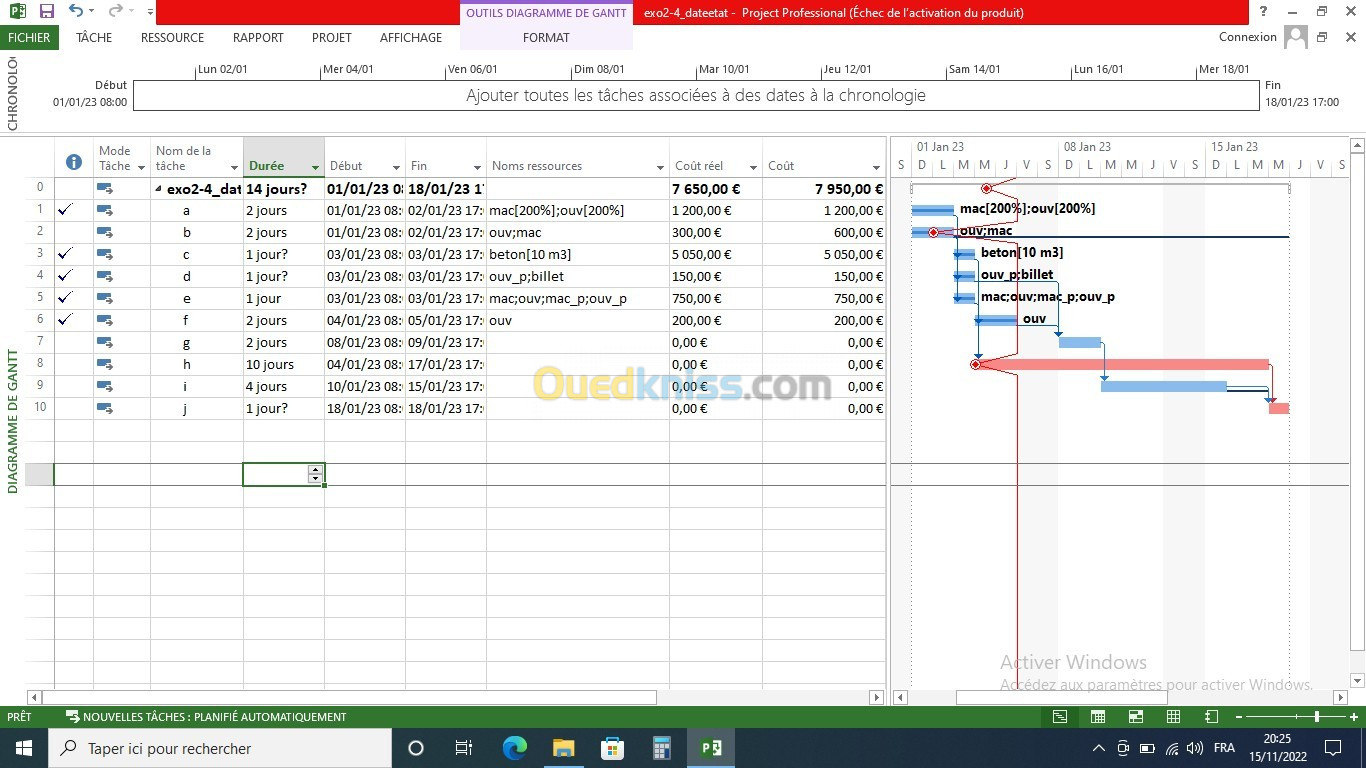Open Microsoft Edge from the taskbar
Image resolution: width=1366 pixels, height=768 pixels.
click(514, 748)
